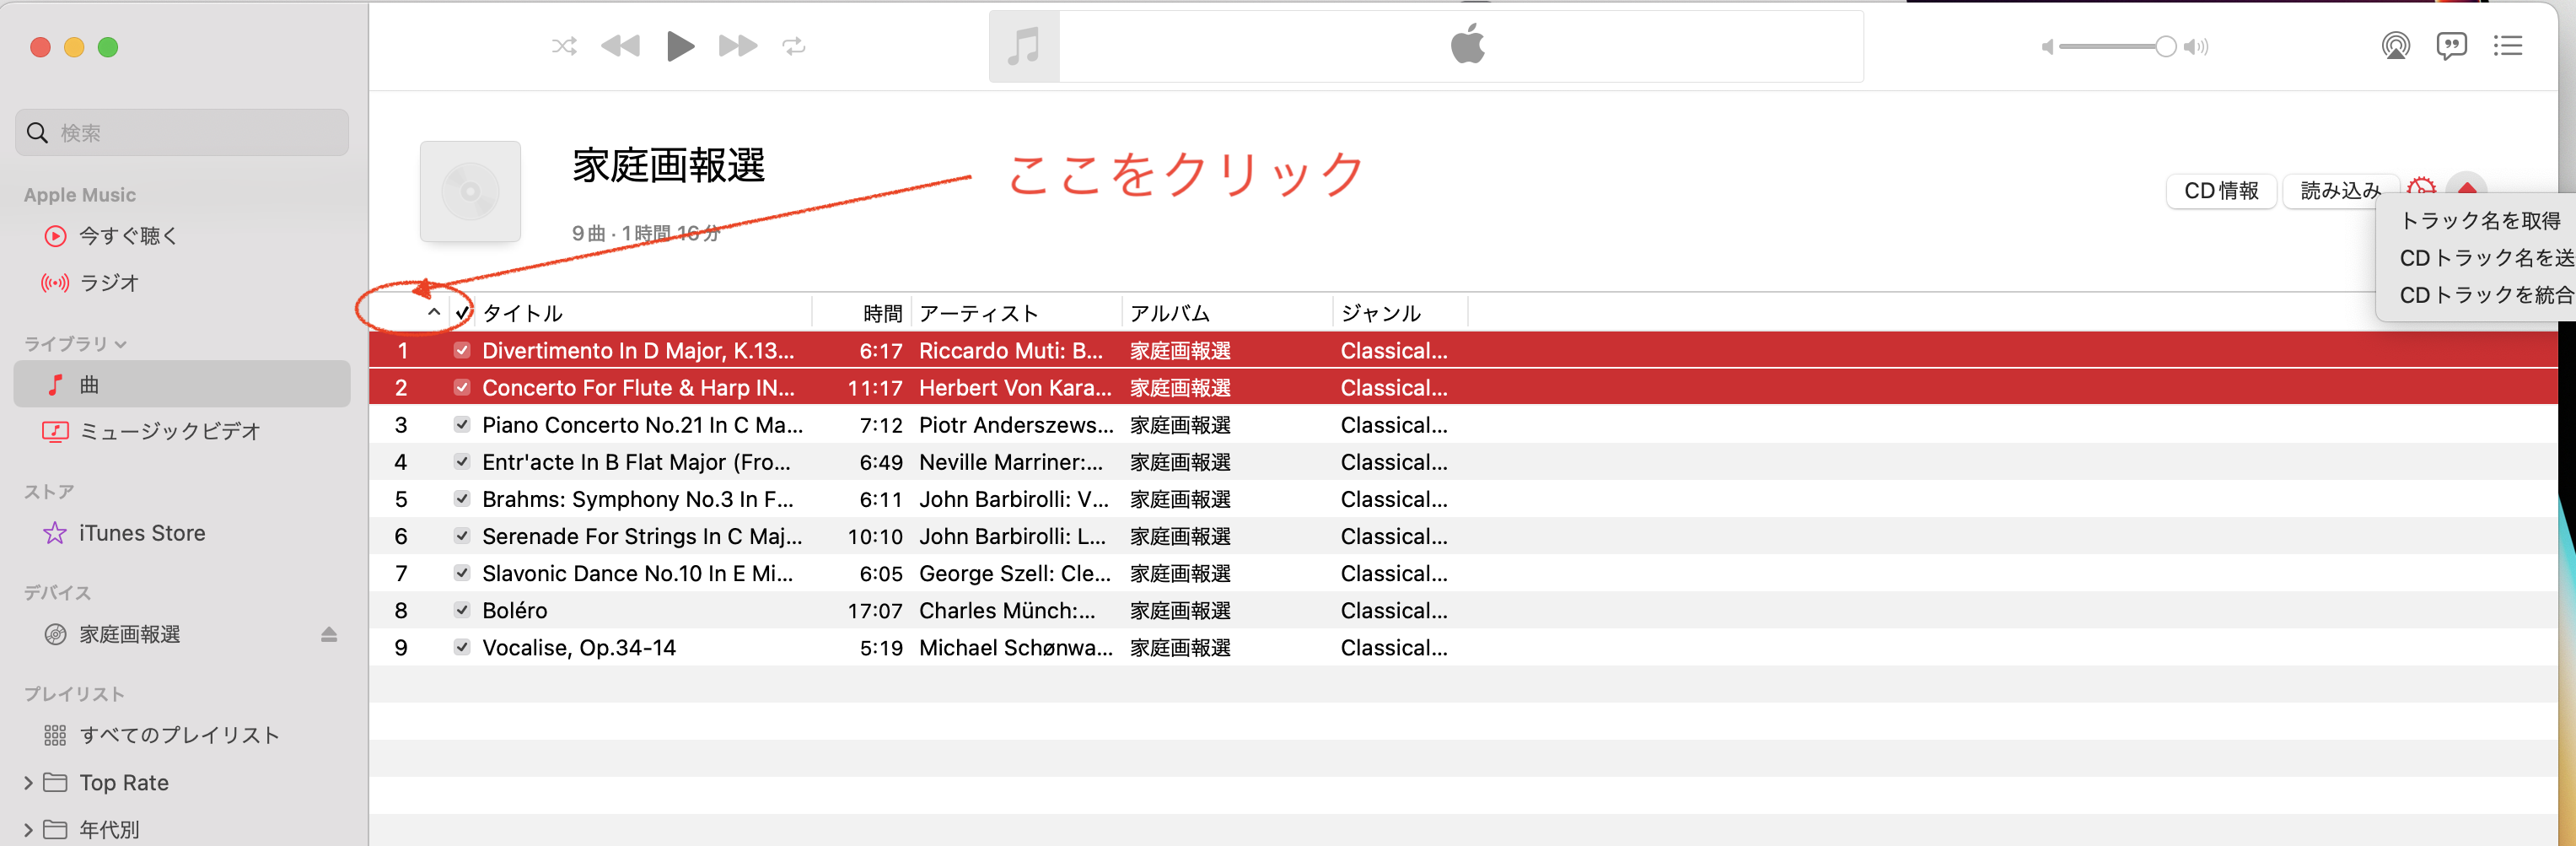Toggle repeat mode
This screenshot has width=2576, height=846.
[x=794, y=46]
